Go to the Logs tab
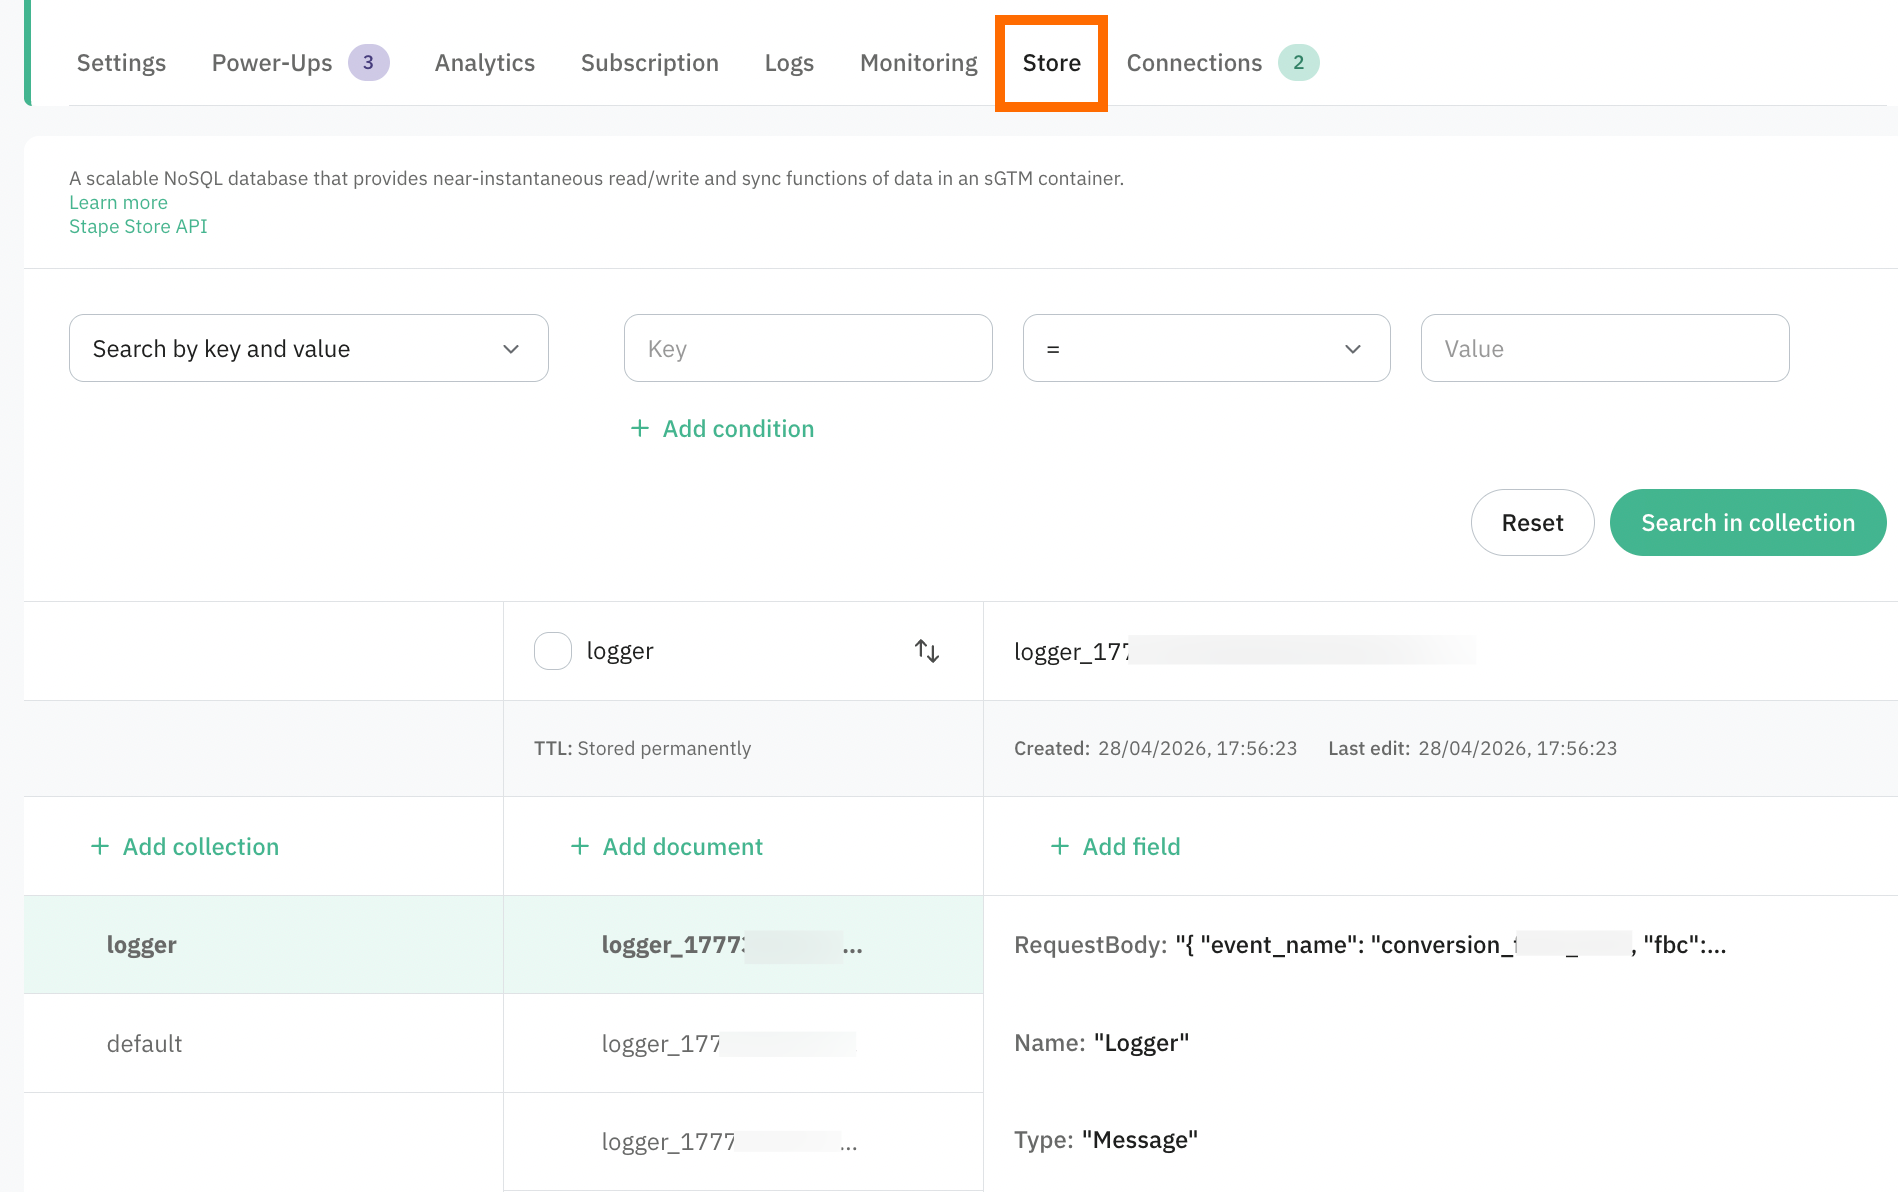1898x1192 pixels. (x=789, y=63)
